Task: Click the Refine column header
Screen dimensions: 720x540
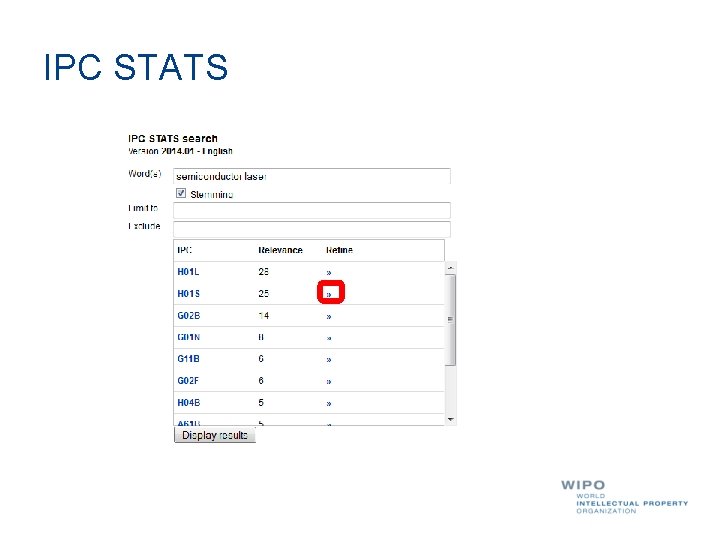Action: pyautogui.click(x=339, y=250)
